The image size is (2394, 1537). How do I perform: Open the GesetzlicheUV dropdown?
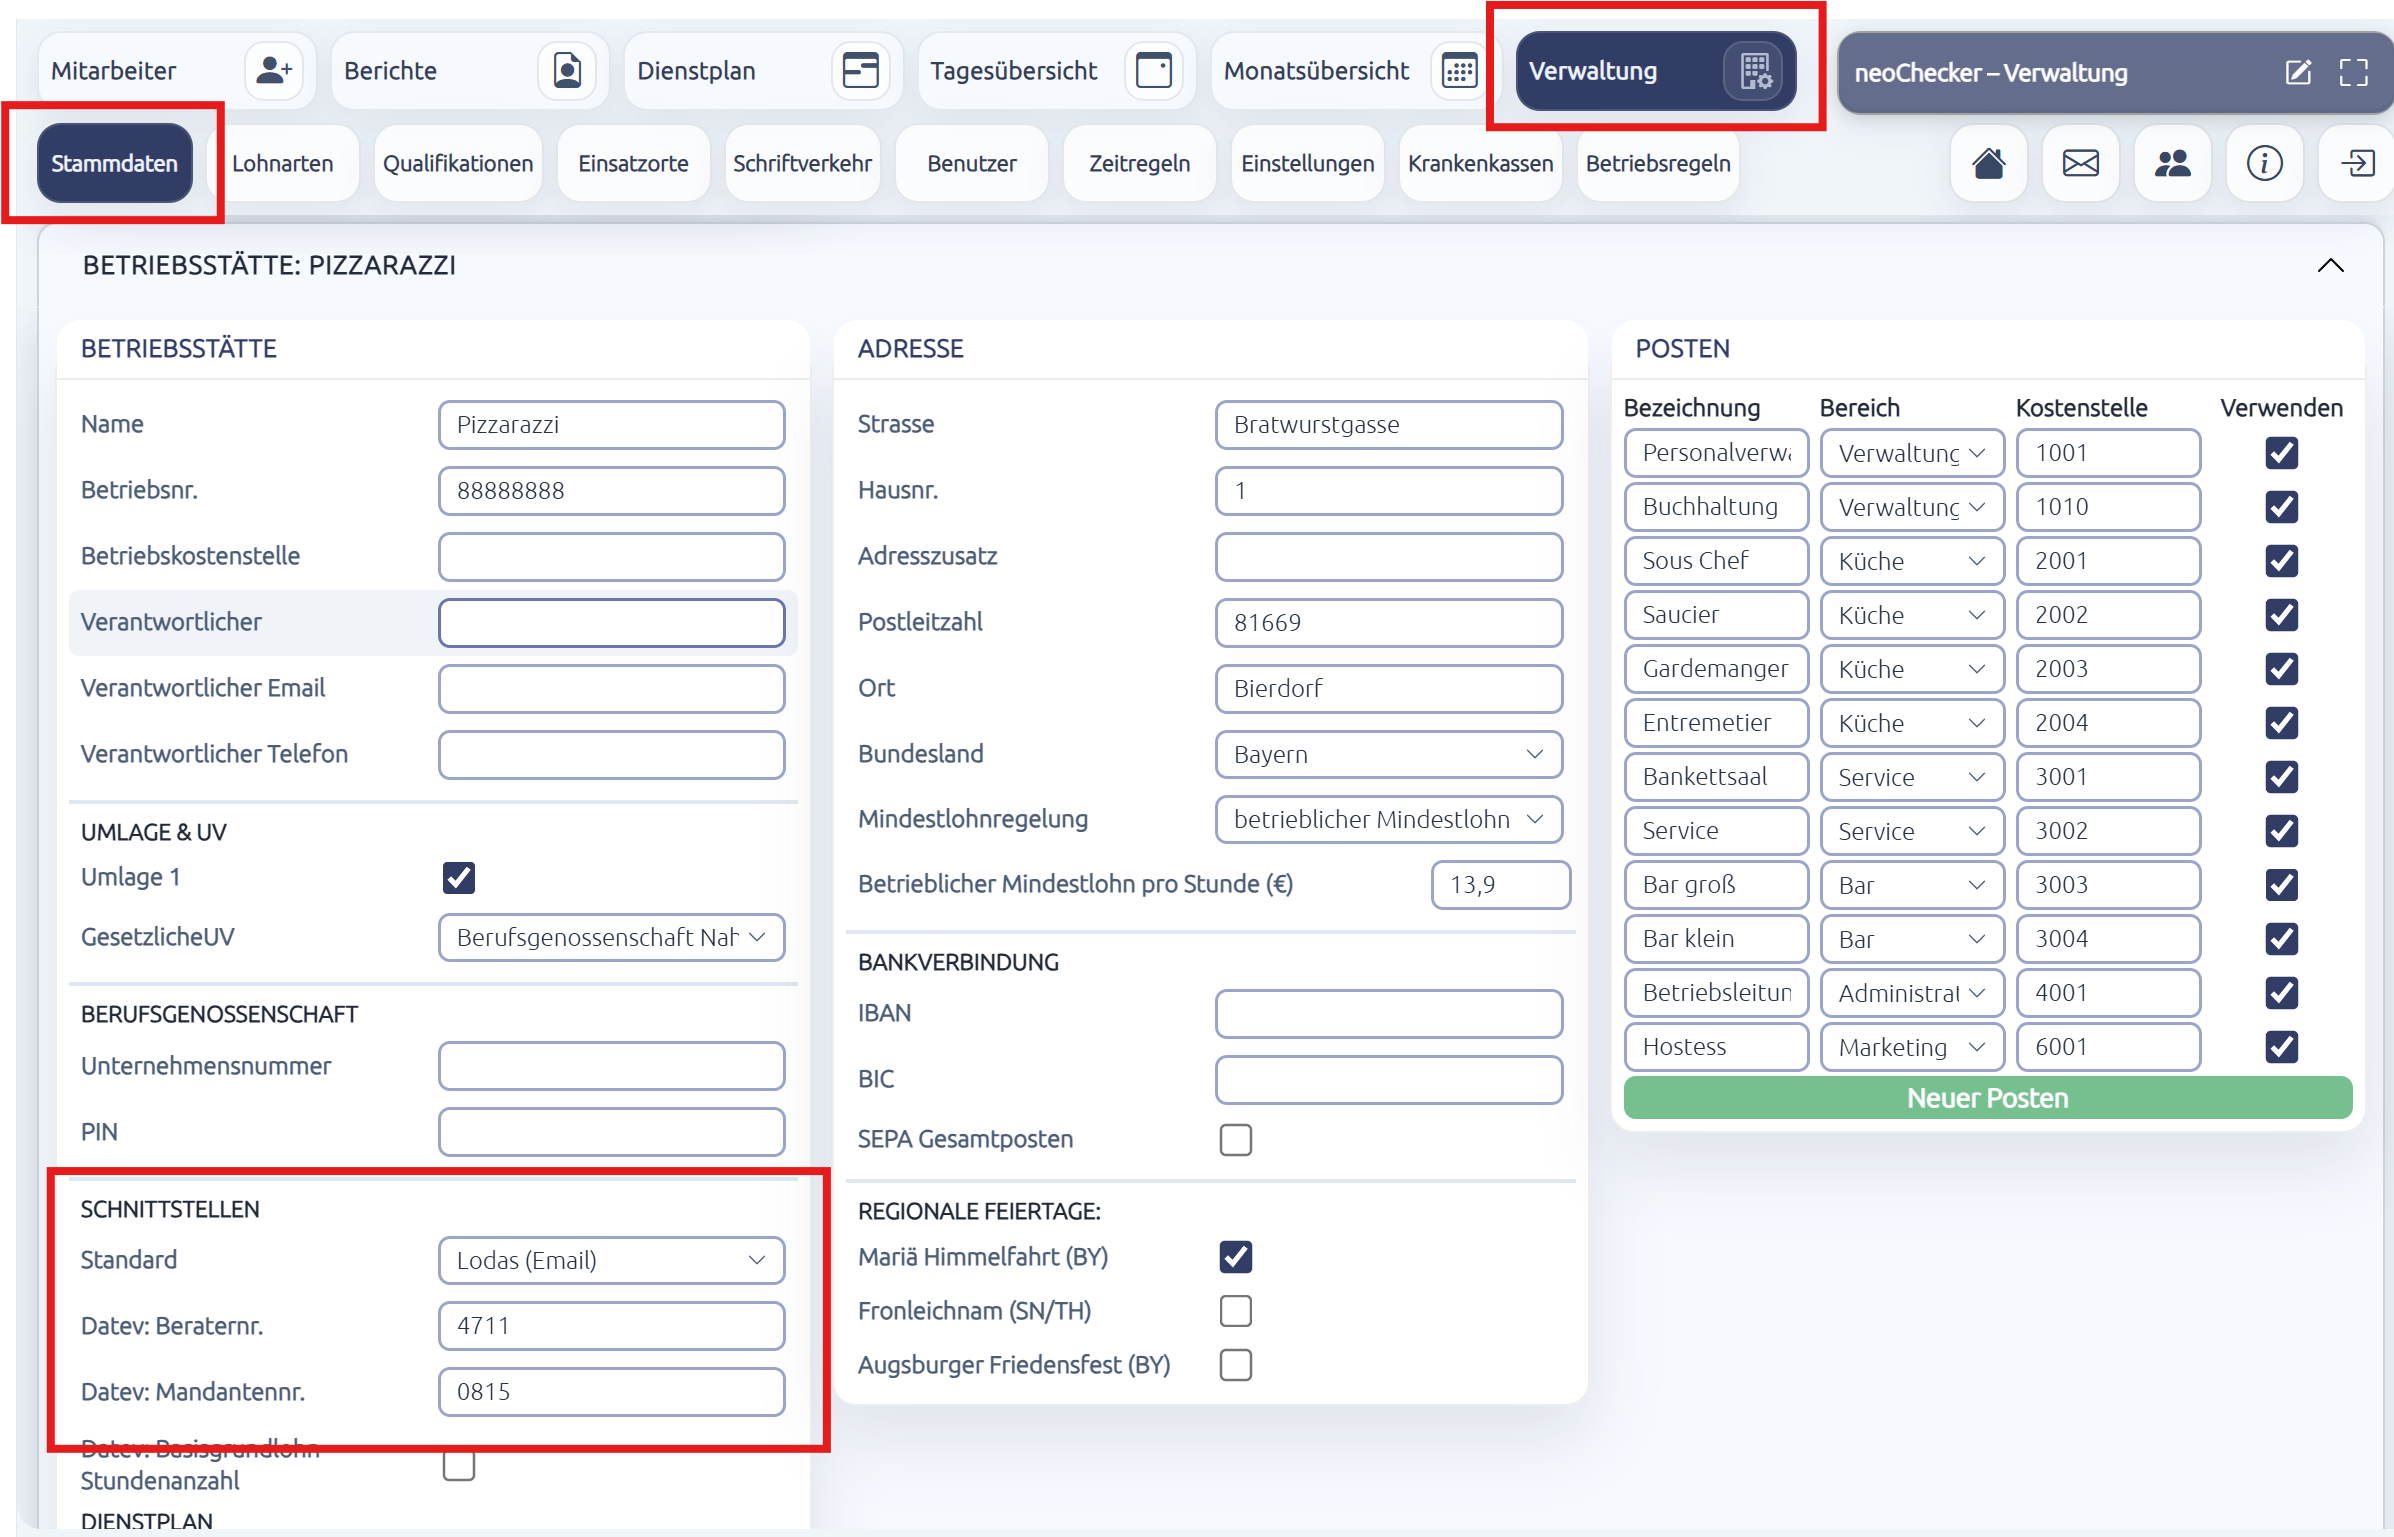point(611,937)
